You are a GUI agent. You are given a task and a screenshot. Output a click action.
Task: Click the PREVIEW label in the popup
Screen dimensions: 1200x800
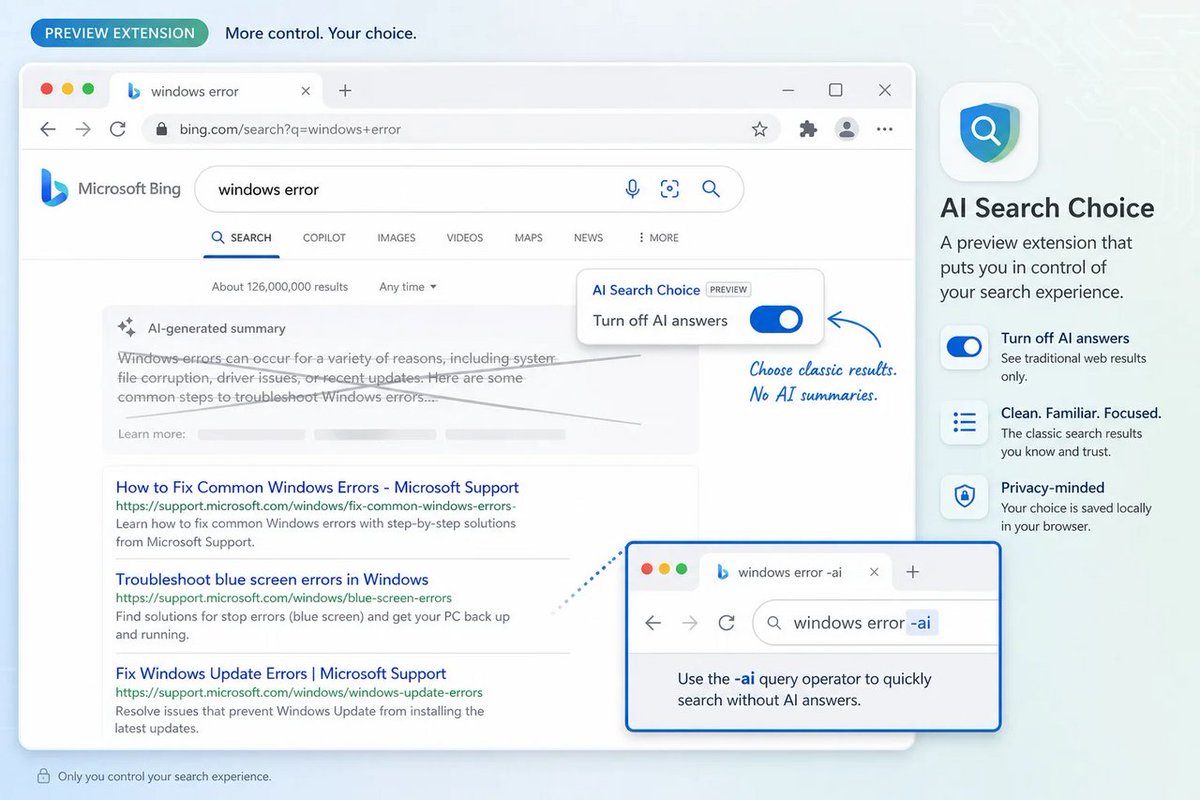tap(729, 290)
